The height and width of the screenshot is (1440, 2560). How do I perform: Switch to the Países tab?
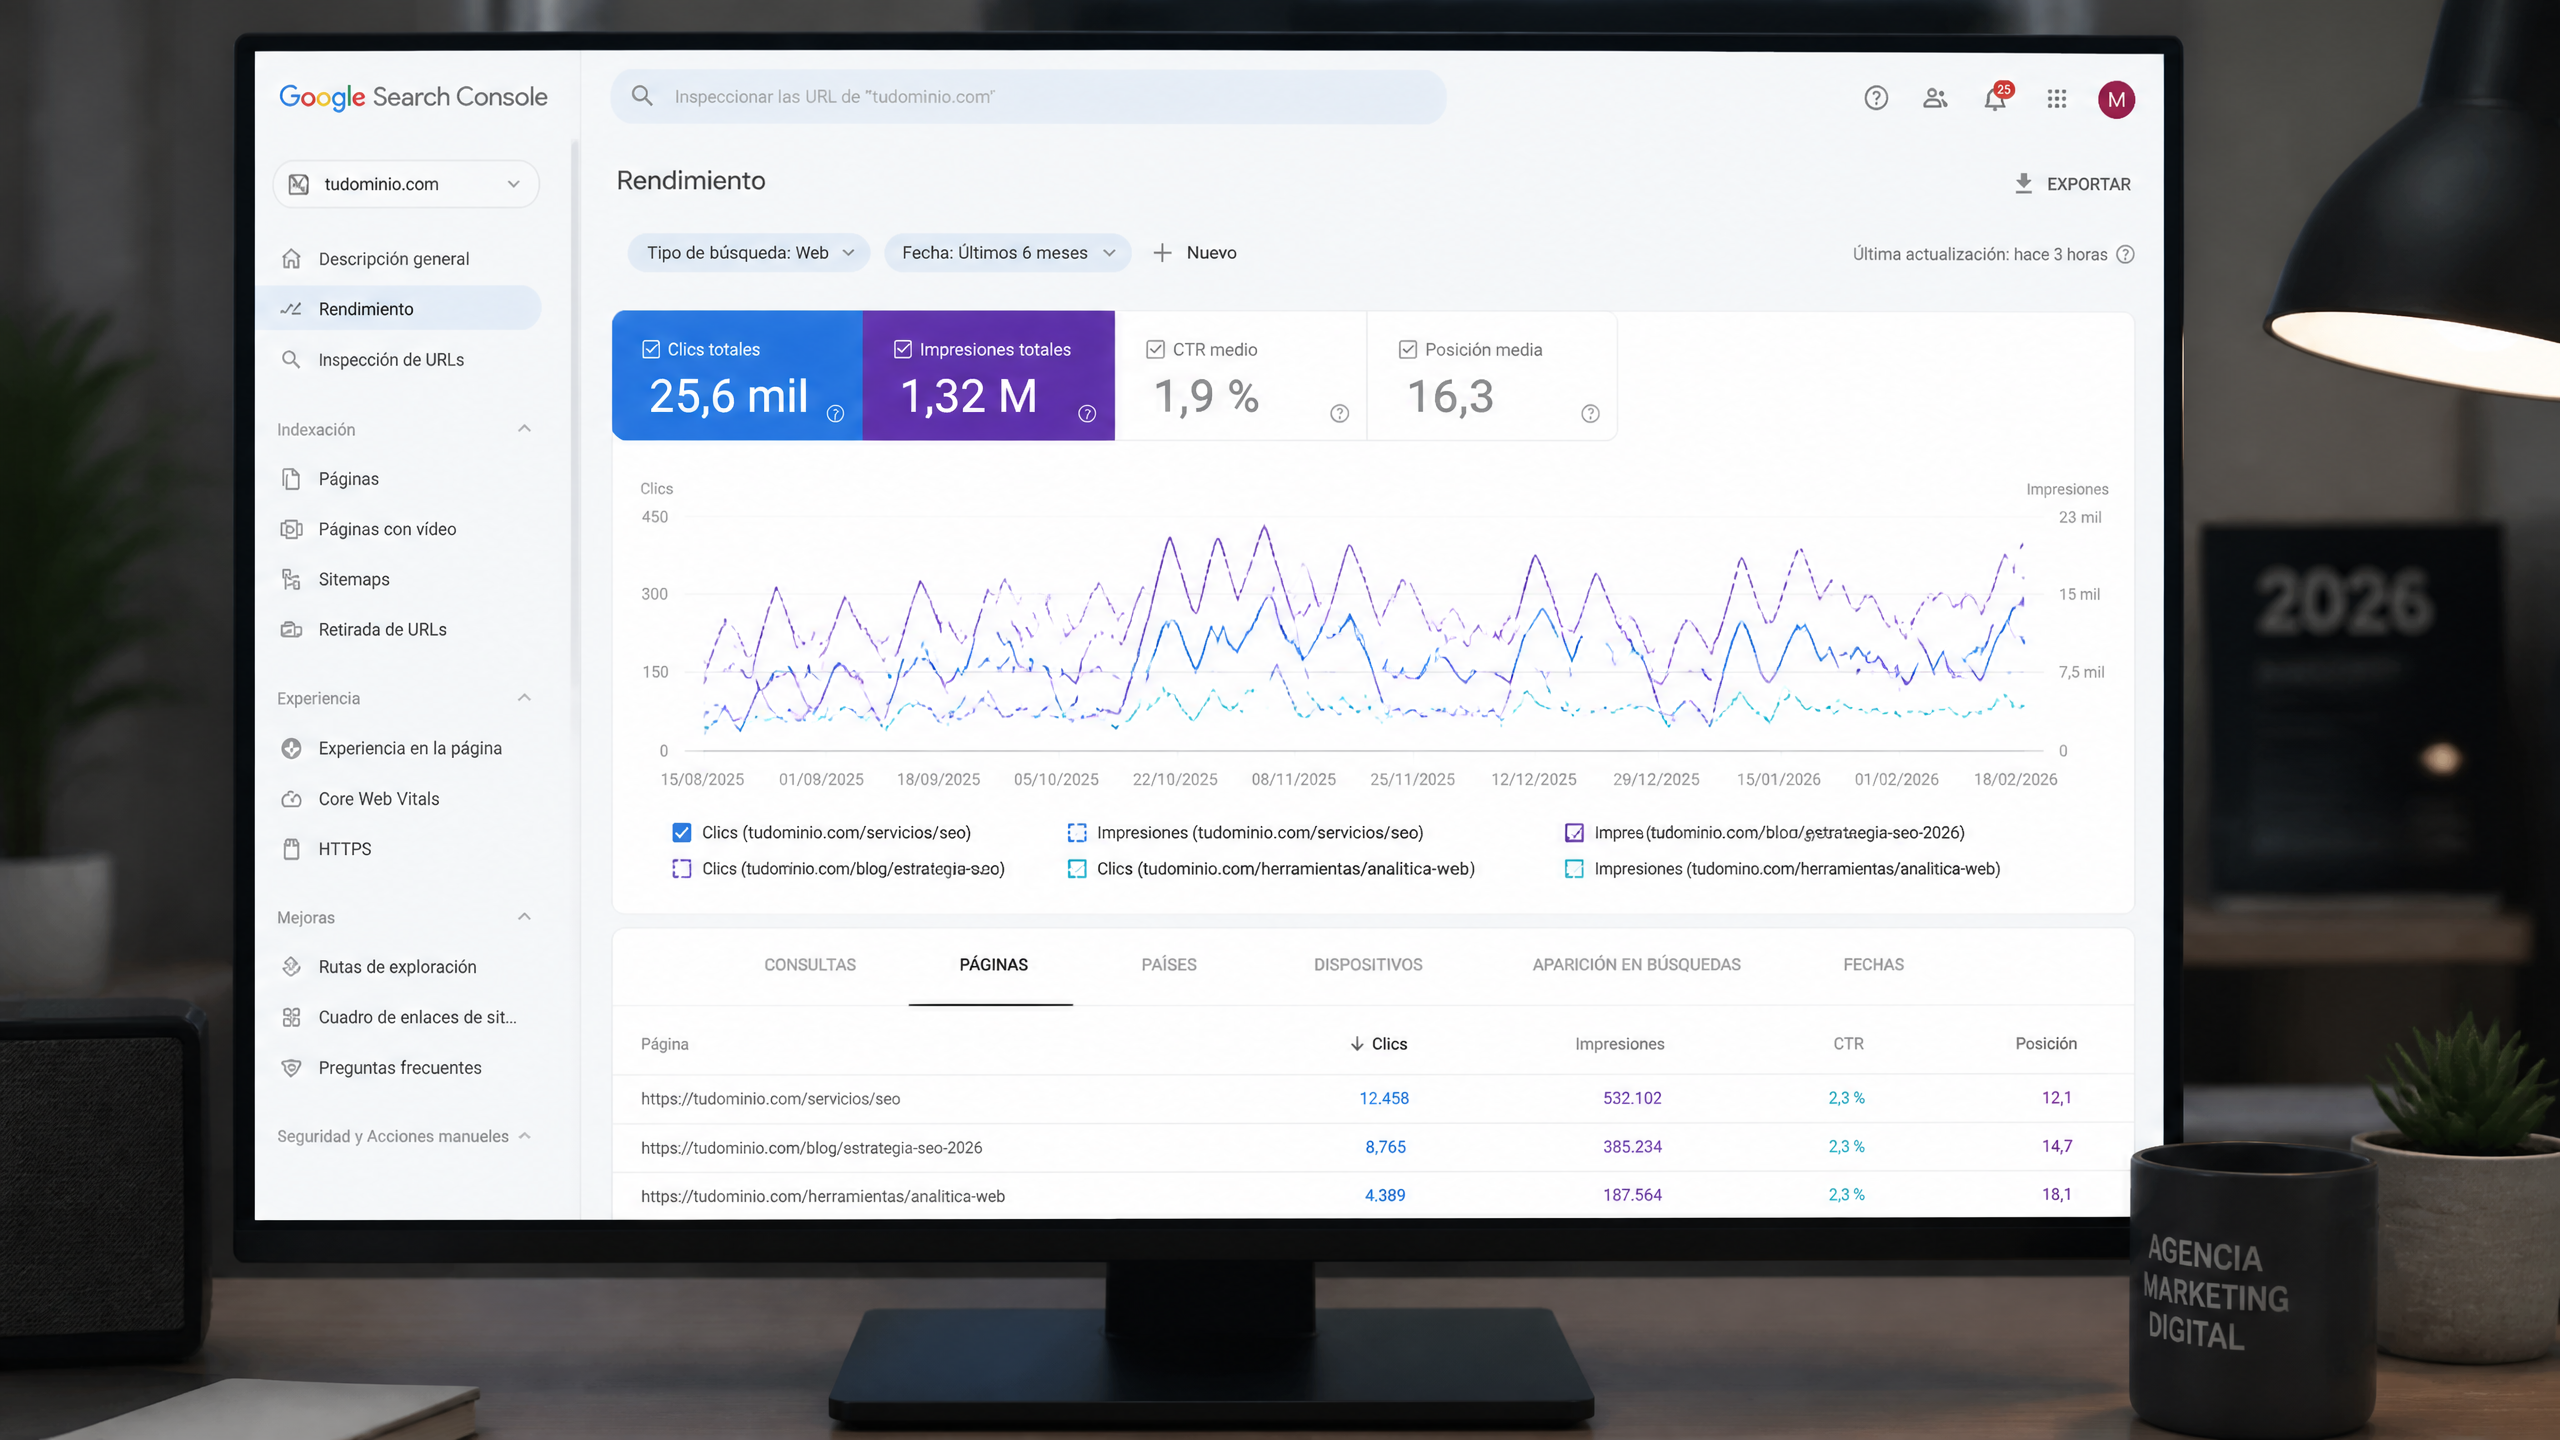(x=1169, y=965)
